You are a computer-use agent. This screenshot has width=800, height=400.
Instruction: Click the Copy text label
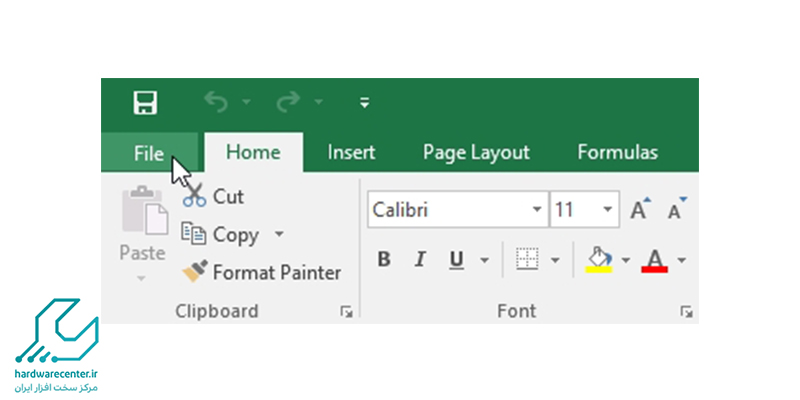click(236, 235)
